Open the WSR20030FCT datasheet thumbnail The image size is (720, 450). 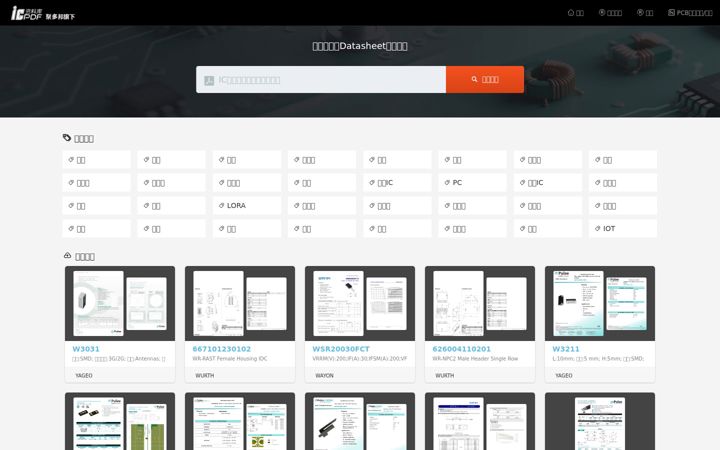point(360,304)
